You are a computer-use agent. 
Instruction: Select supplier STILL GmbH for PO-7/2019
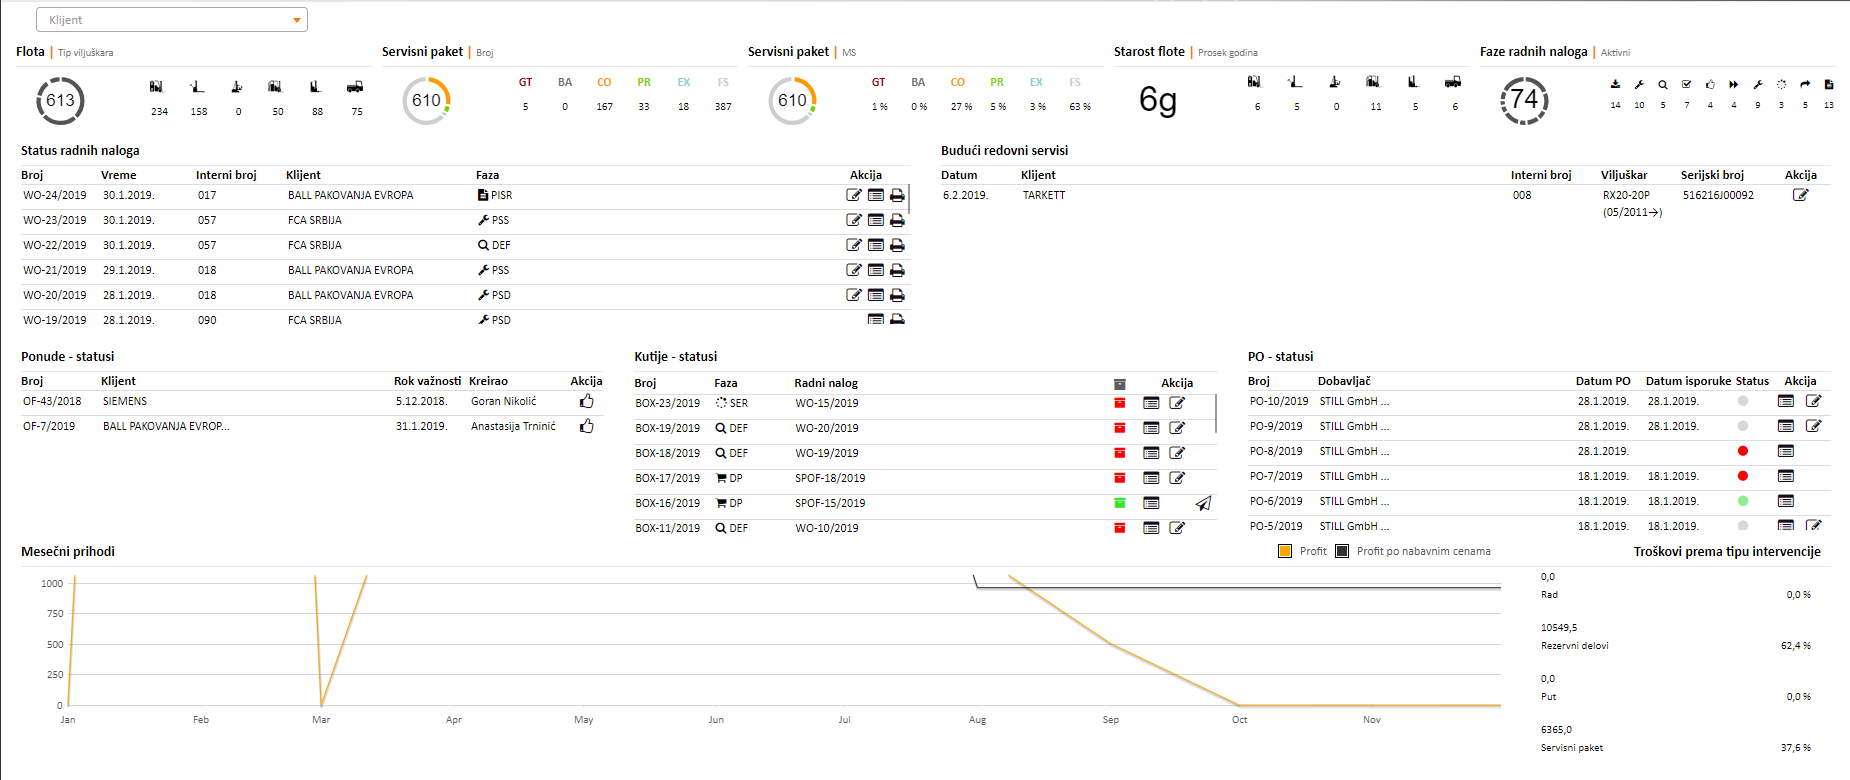(1354, 476)
